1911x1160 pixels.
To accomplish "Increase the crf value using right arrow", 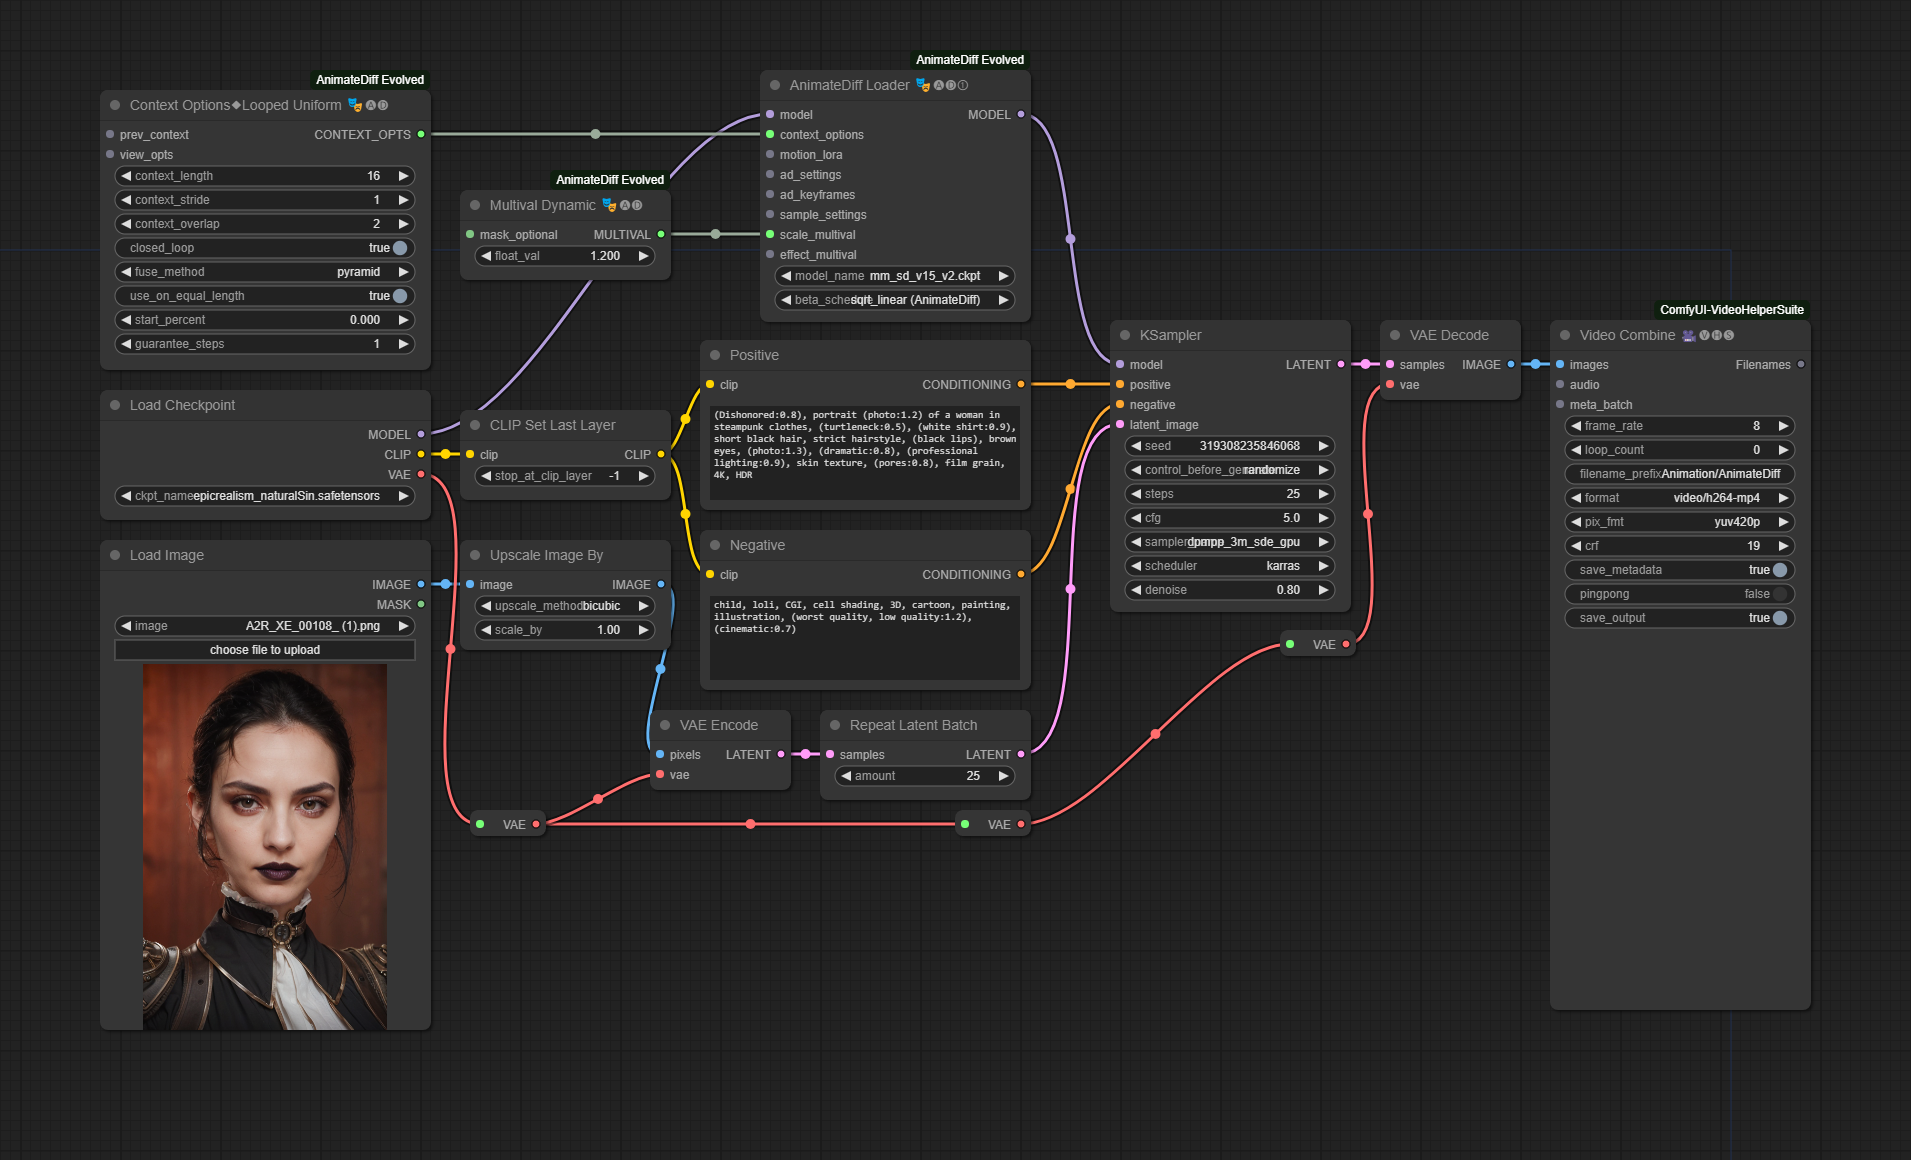I will point(1783,546).
